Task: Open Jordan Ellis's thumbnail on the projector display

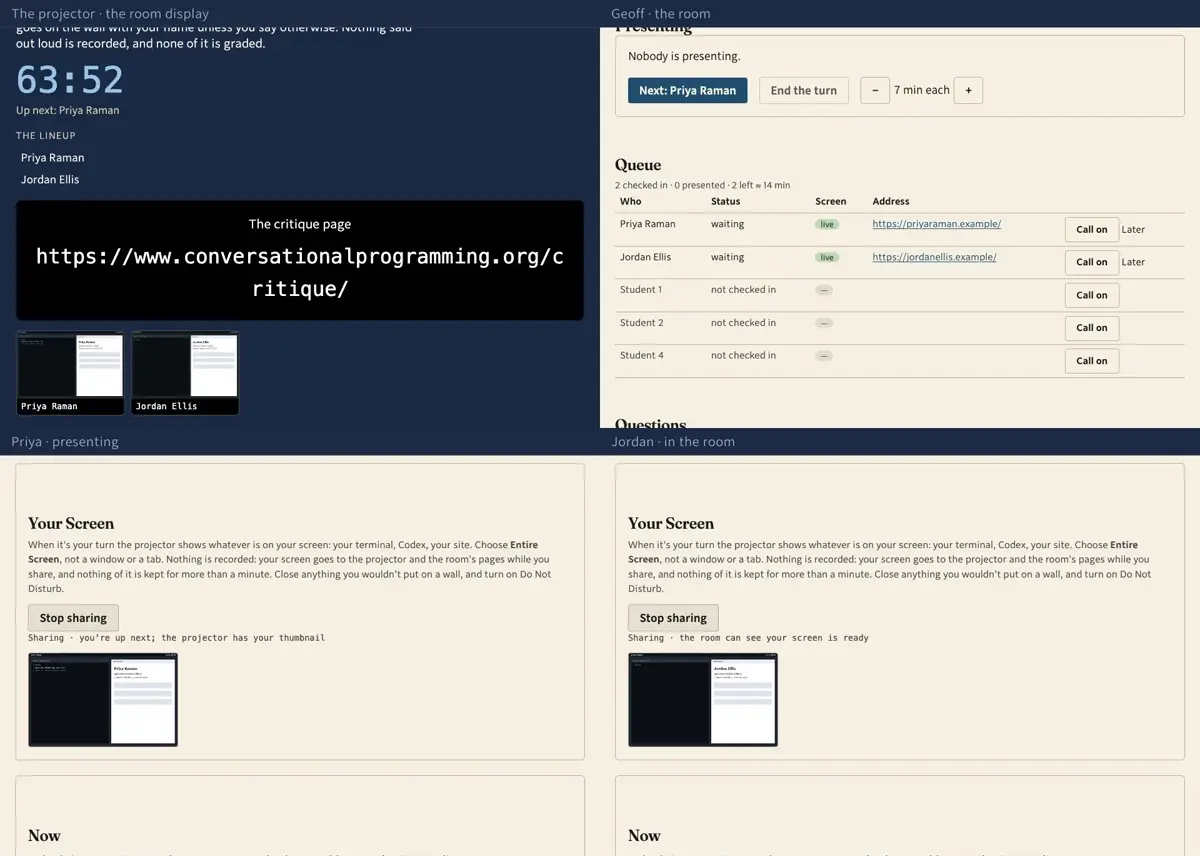Action: (185, 373)
